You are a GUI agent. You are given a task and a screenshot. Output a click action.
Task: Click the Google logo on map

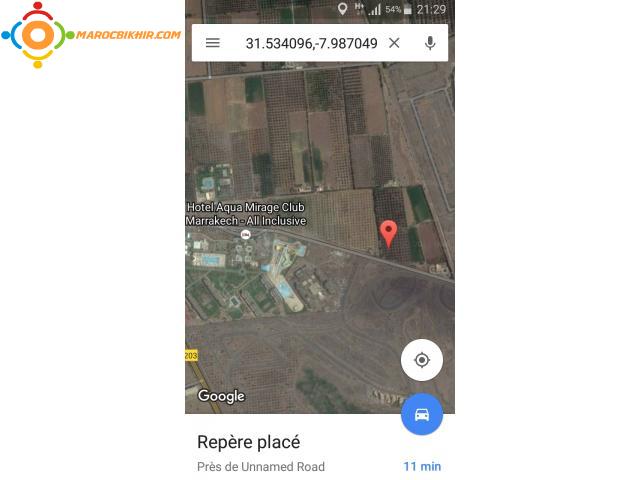point(221,396)
